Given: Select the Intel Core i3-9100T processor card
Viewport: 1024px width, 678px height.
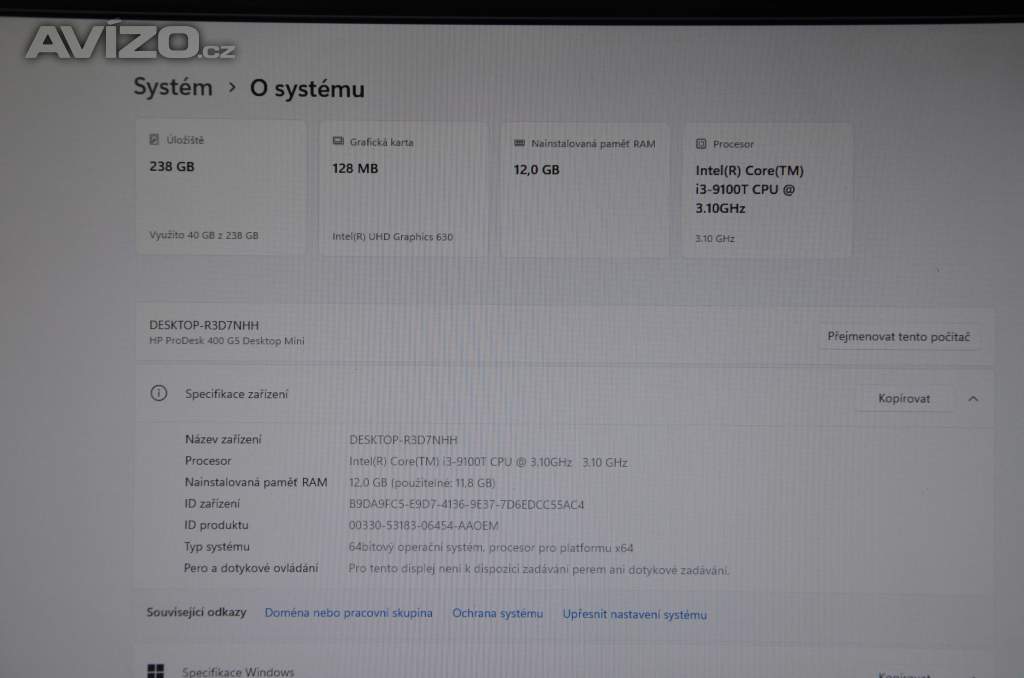Looking at the screenshot, I should [767, 191].
